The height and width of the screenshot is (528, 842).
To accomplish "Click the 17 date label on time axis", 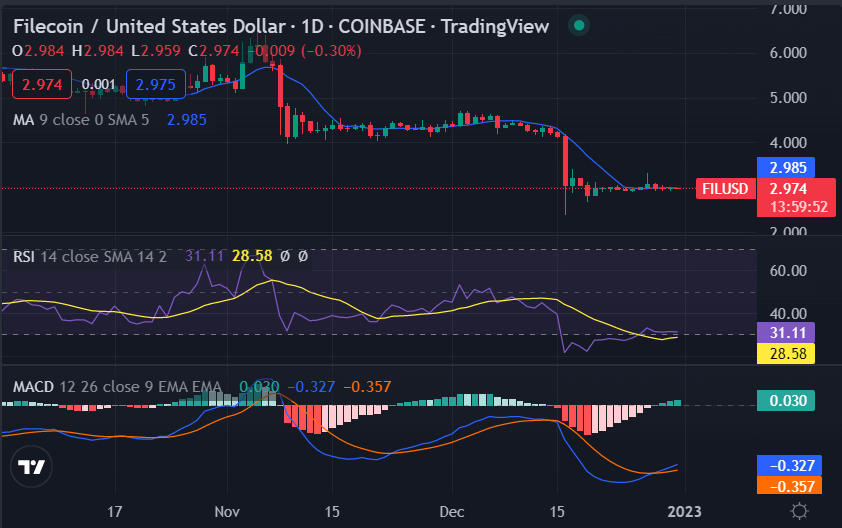I will [114, 511].
